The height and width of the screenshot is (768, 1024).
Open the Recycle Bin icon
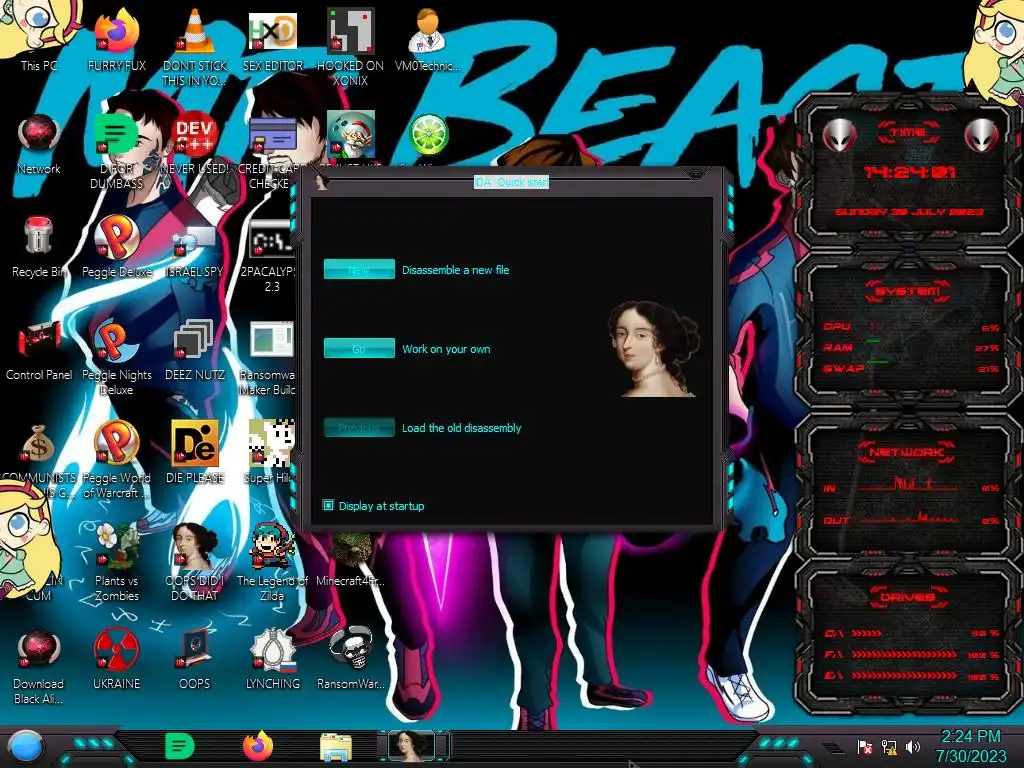point(39,247)
